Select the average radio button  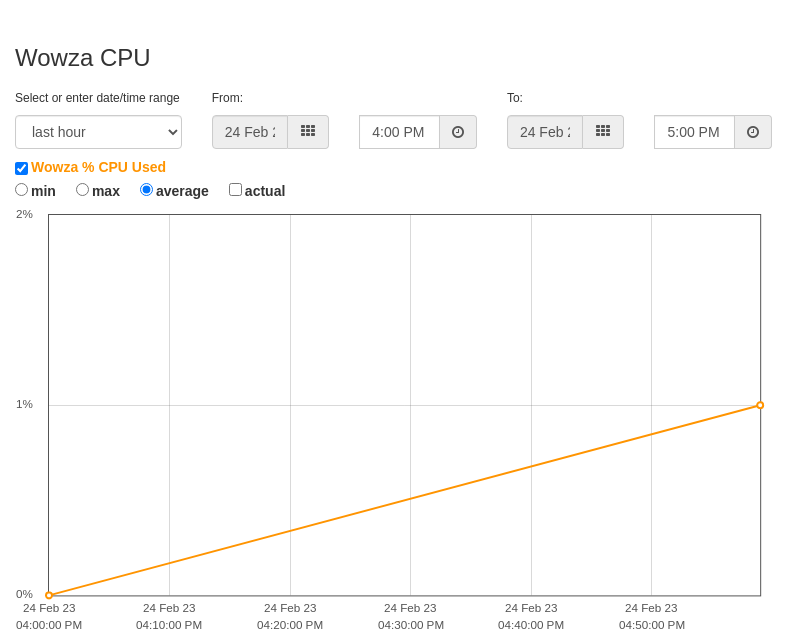pos(146,190)
